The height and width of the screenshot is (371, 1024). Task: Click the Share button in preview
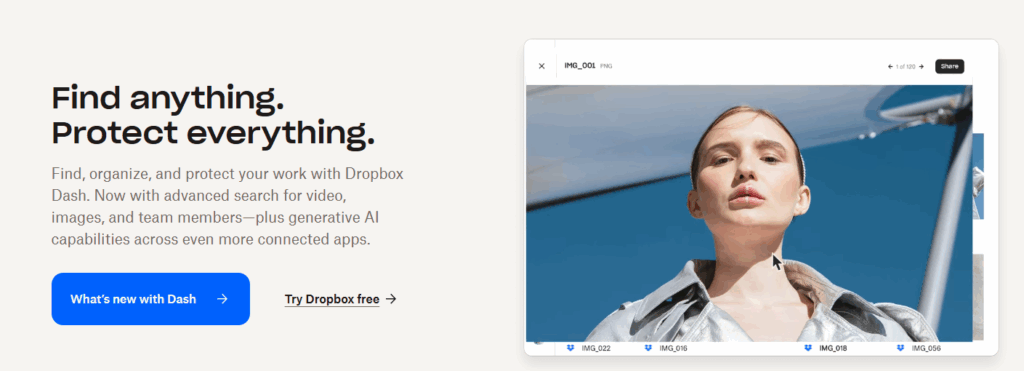949,66
